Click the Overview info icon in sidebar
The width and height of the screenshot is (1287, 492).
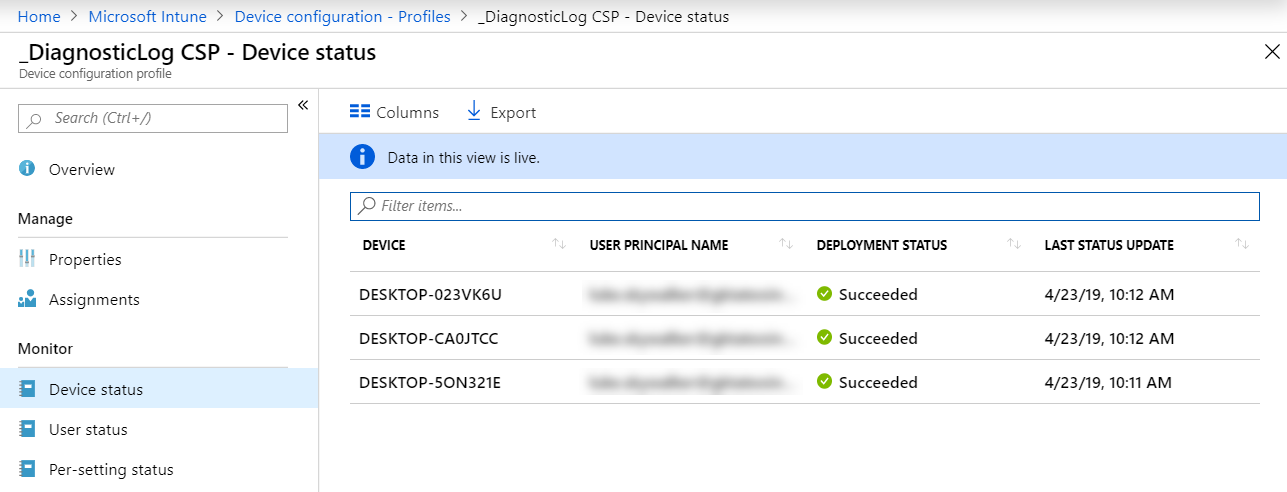pyautogui.click(x=27, y=169)
